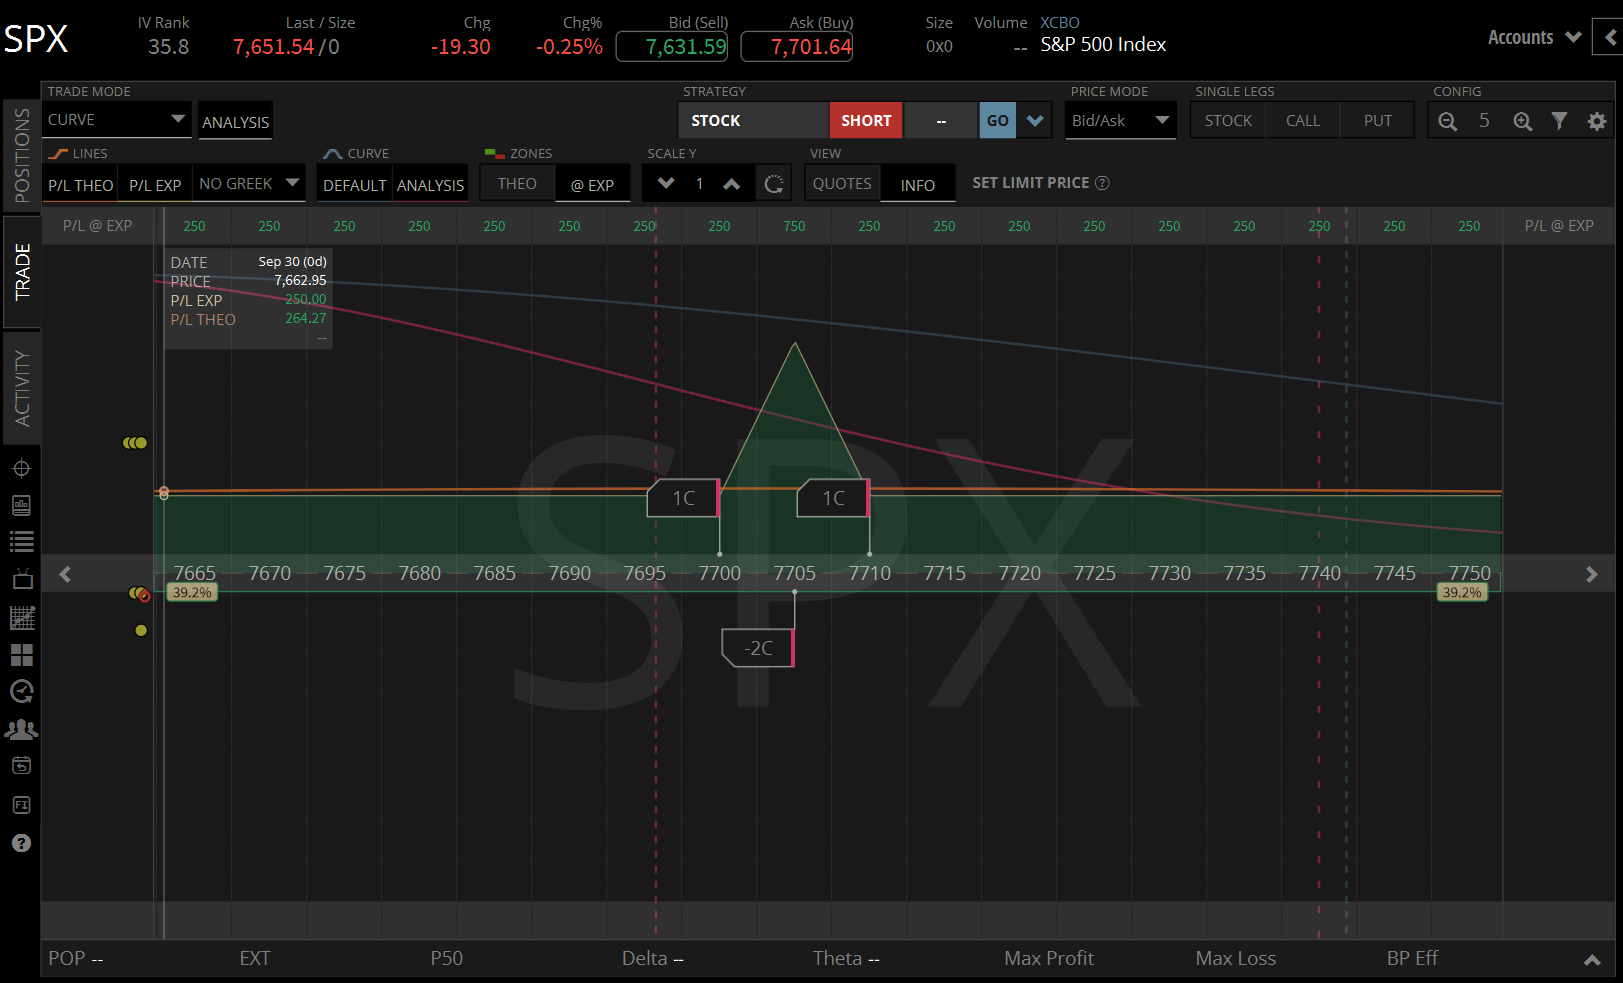Open the list view sidebar icon
1623x983 pixels.
[21, 542]
